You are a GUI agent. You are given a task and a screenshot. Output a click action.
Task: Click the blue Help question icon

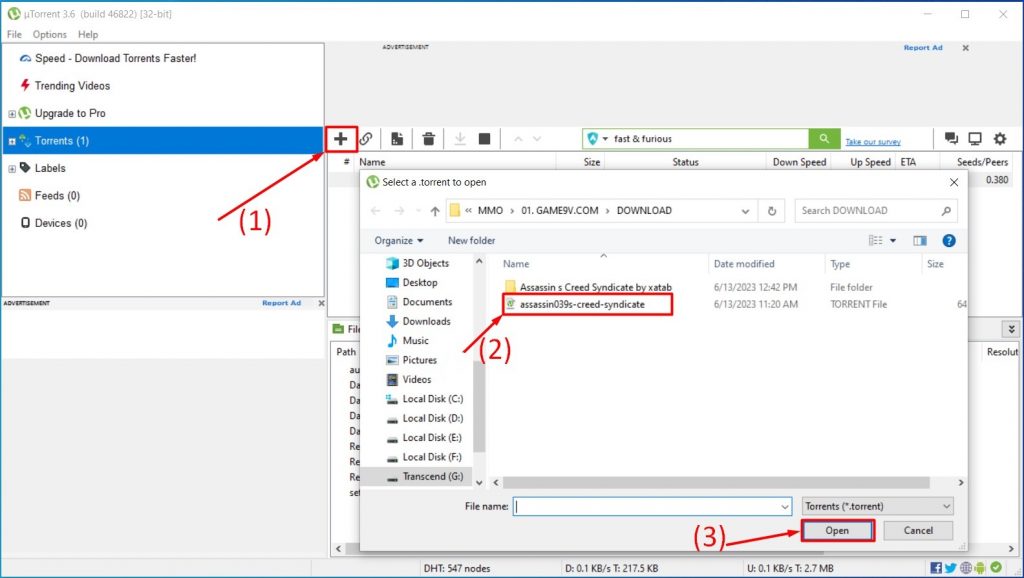(949, 240)
